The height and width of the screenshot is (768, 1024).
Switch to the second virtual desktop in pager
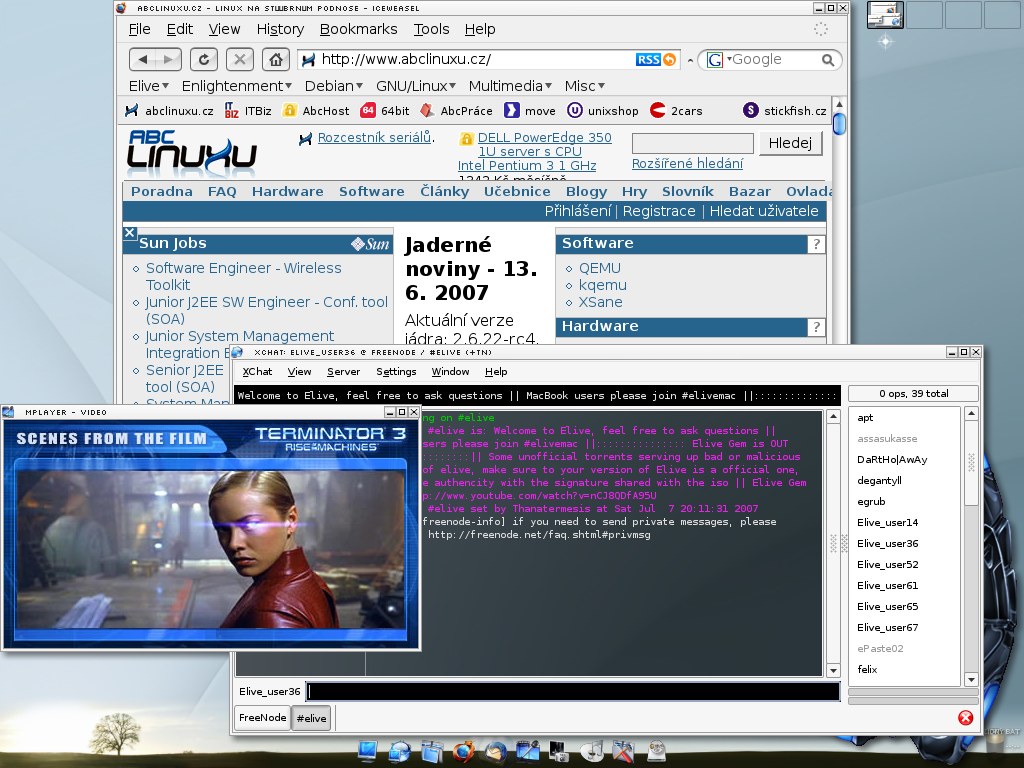point(924,15)
